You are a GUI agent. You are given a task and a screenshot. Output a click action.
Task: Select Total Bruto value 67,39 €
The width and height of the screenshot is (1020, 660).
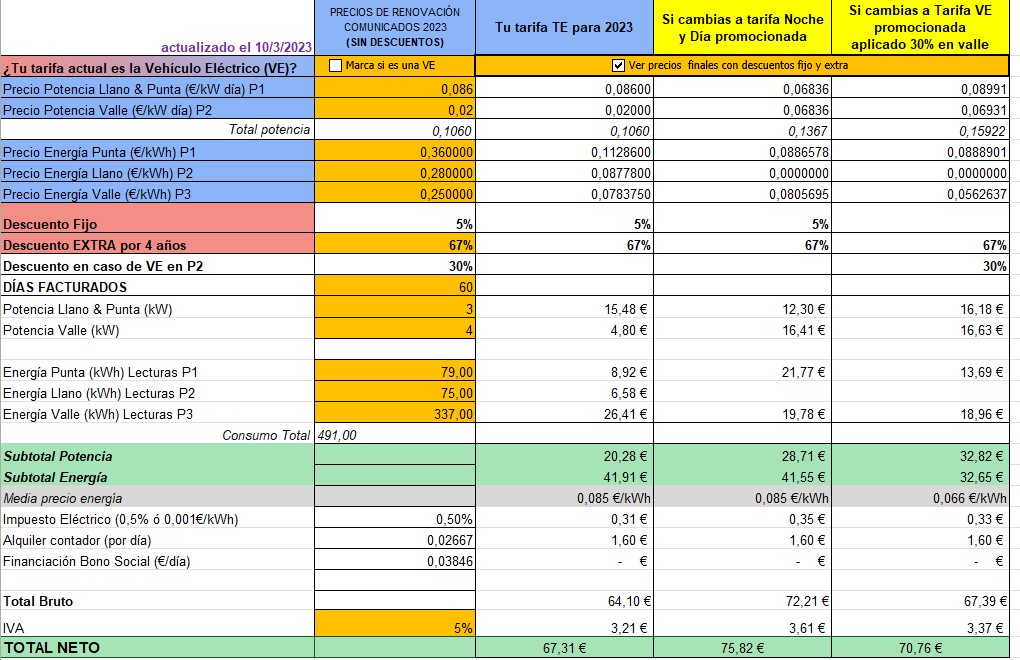pos(985,601)
